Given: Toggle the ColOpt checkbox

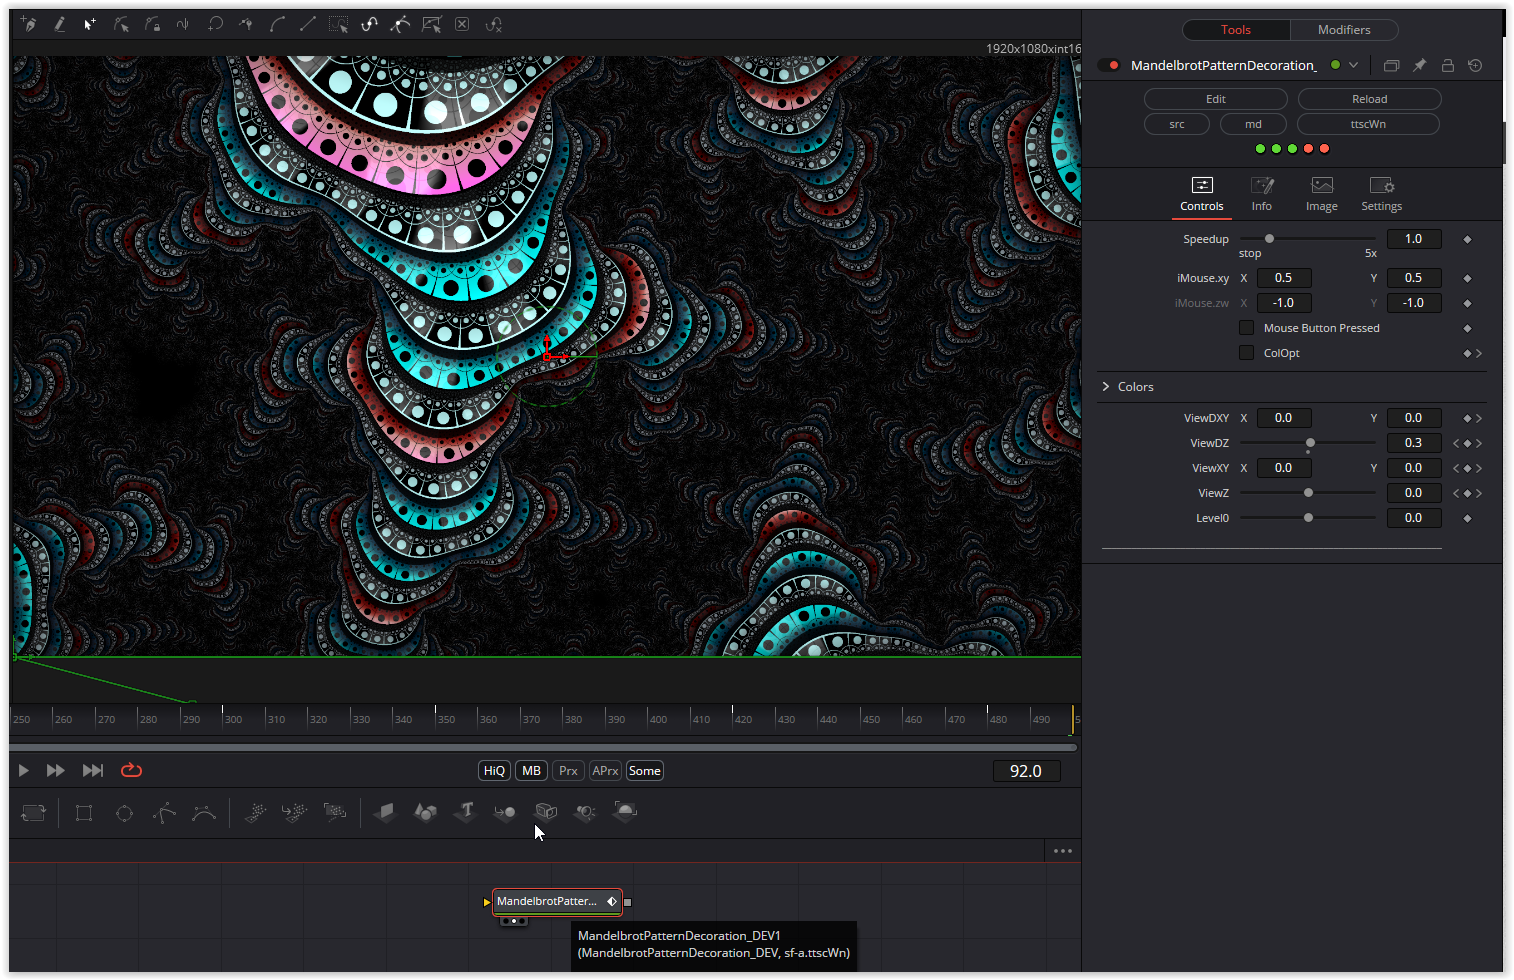Looking at the screenshot, I should [1246, 352].
